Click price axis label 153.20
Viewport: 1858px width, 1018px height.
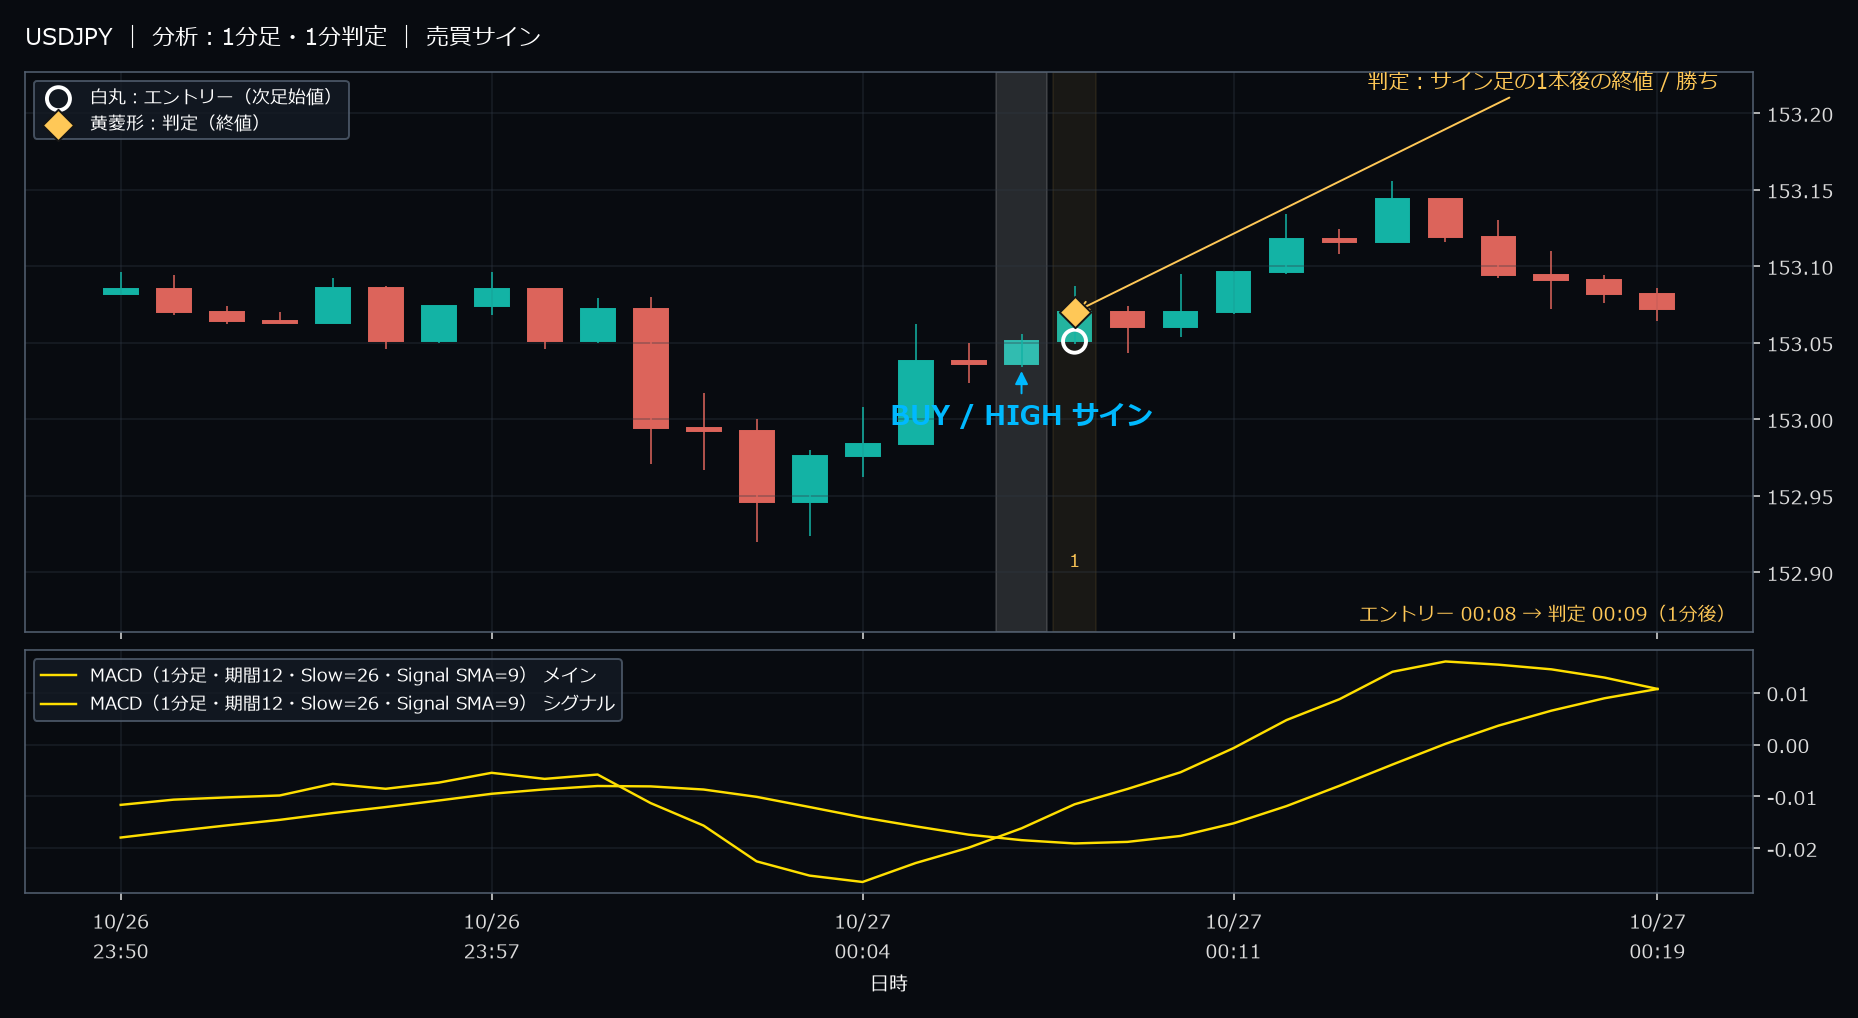pyautogui.click(x=1799, y=115)
